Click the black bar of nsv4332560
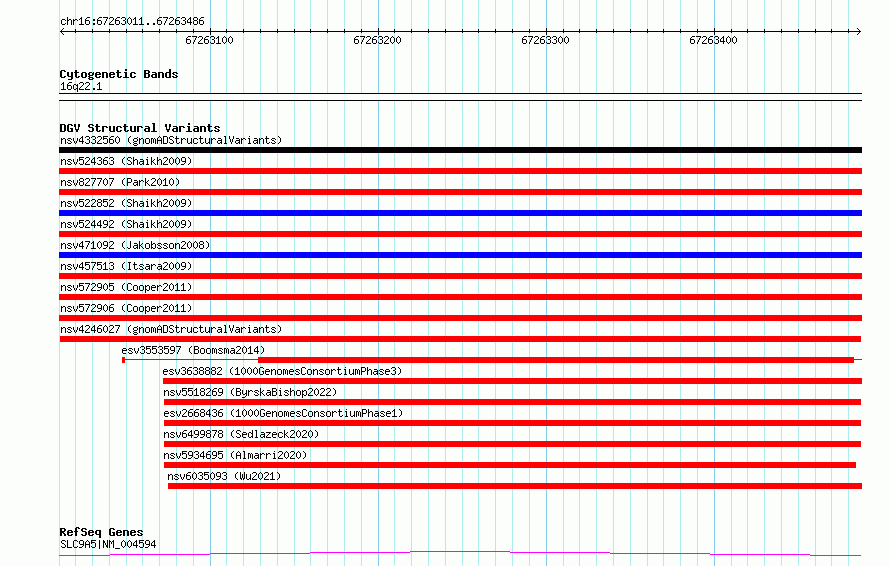The height and width of the screenshot is (566, 890). pos(460,150)
